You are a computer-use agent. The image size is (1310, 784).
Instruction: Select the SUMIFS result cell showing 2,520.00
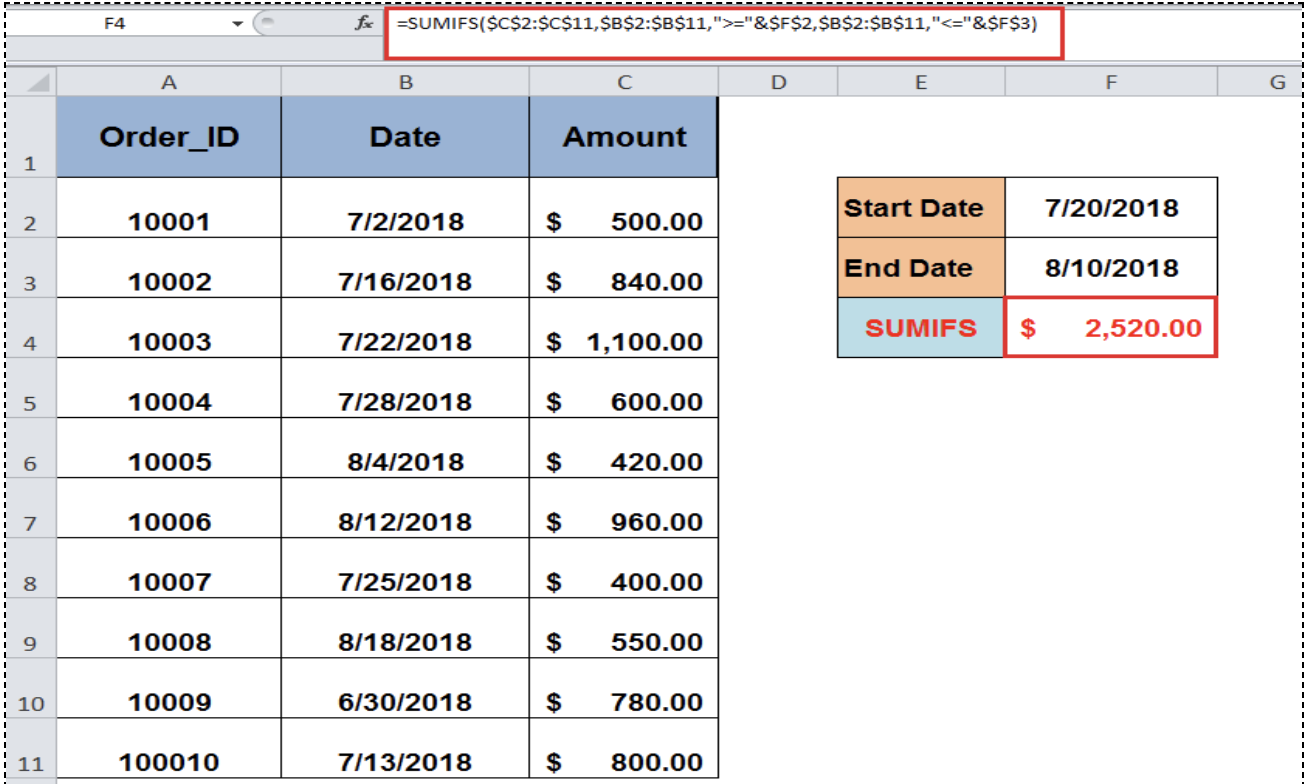[x=1111, y=327]
